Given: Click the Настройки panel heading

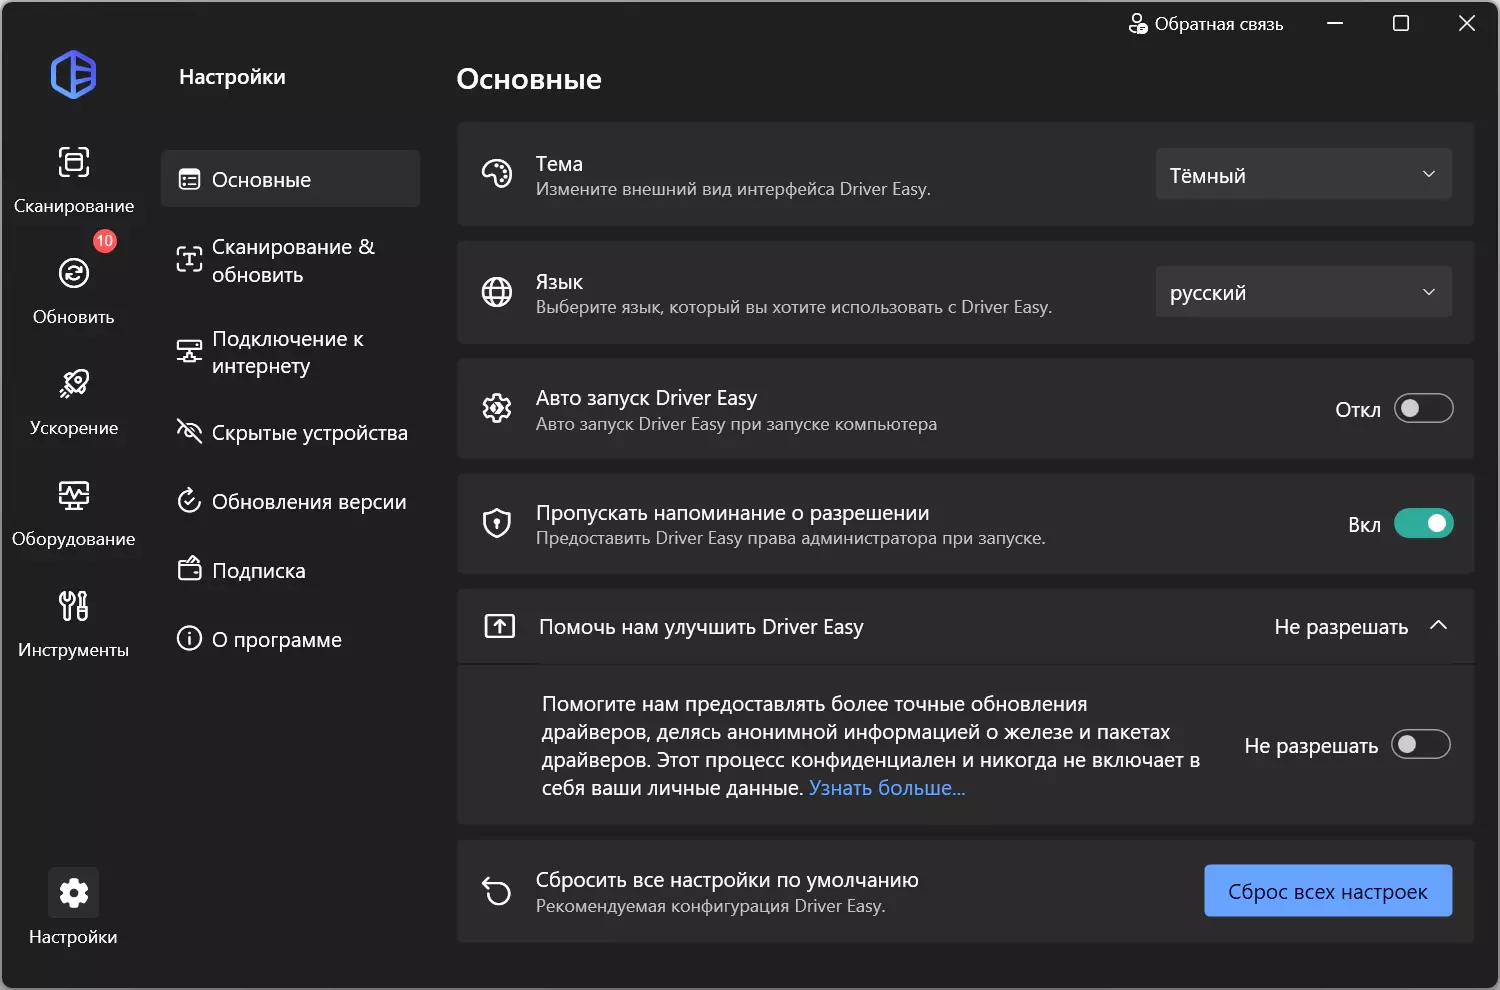Looking at the screenshot, I should click(x=232, y=77).
